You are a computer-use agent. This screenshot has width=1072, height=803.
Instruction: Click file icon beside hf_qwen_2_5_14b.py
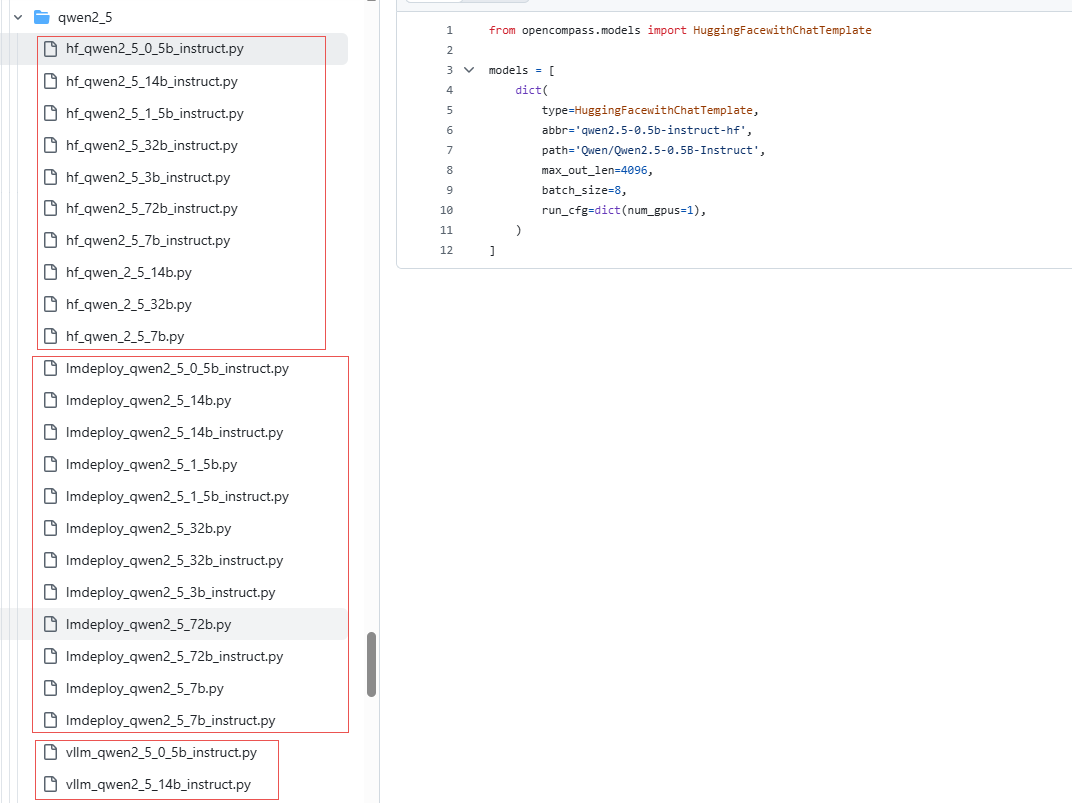click(51, 273)
